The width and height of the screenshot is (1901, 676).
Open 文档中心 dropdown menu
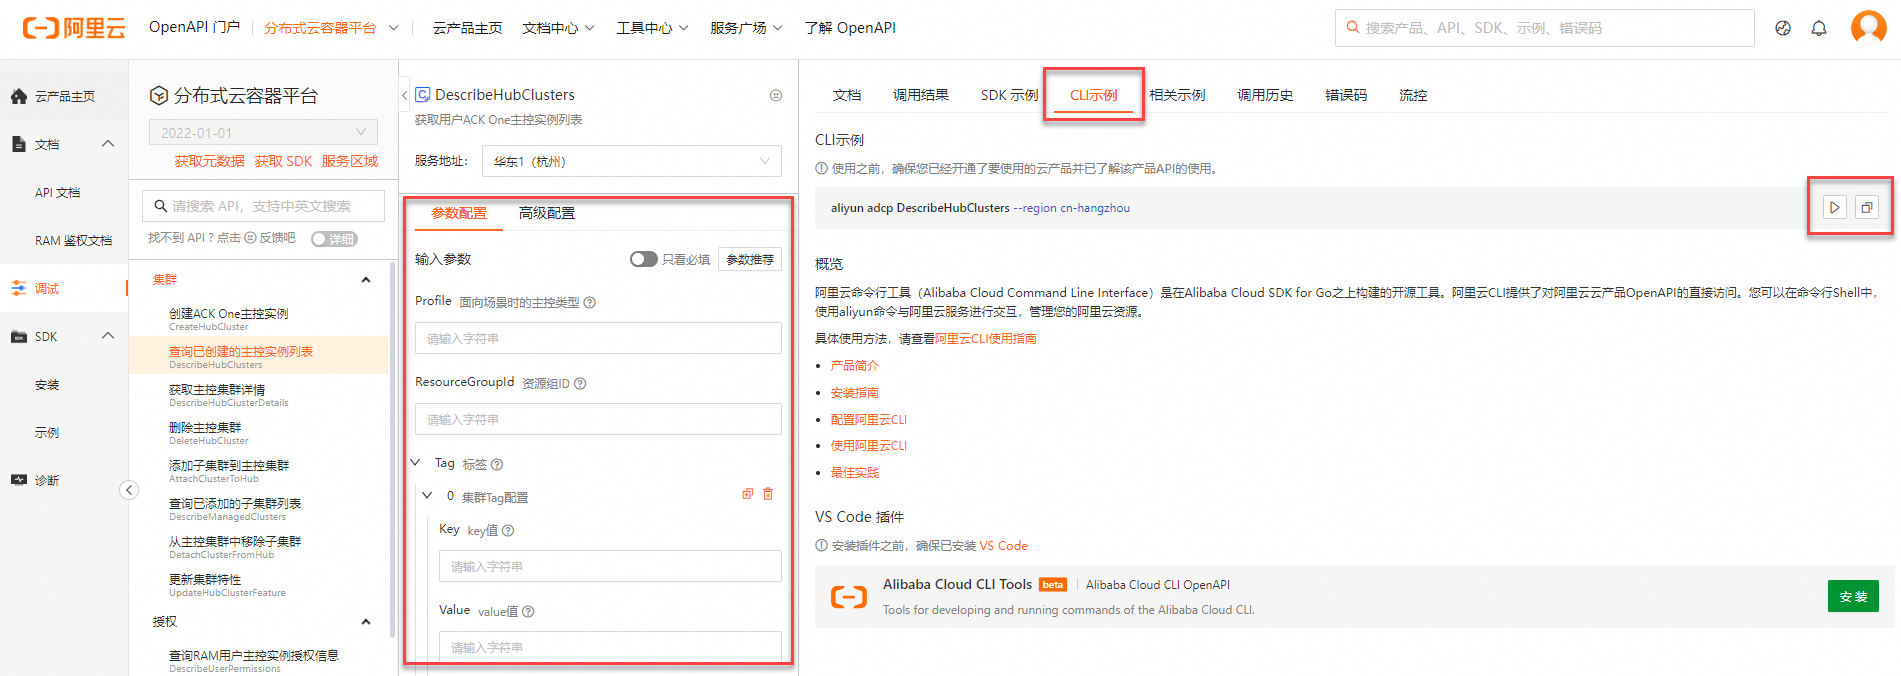coord(558,28)
